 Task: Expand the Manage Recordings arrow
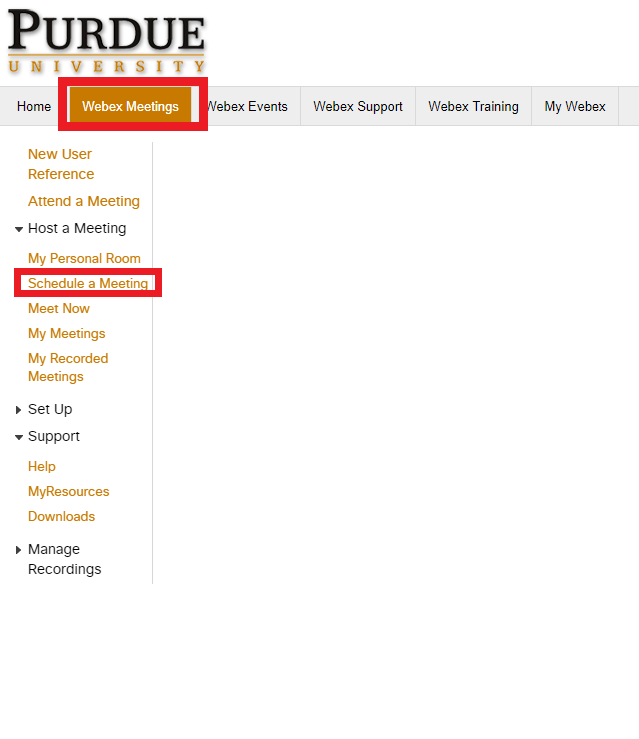[x=18, y=550]
